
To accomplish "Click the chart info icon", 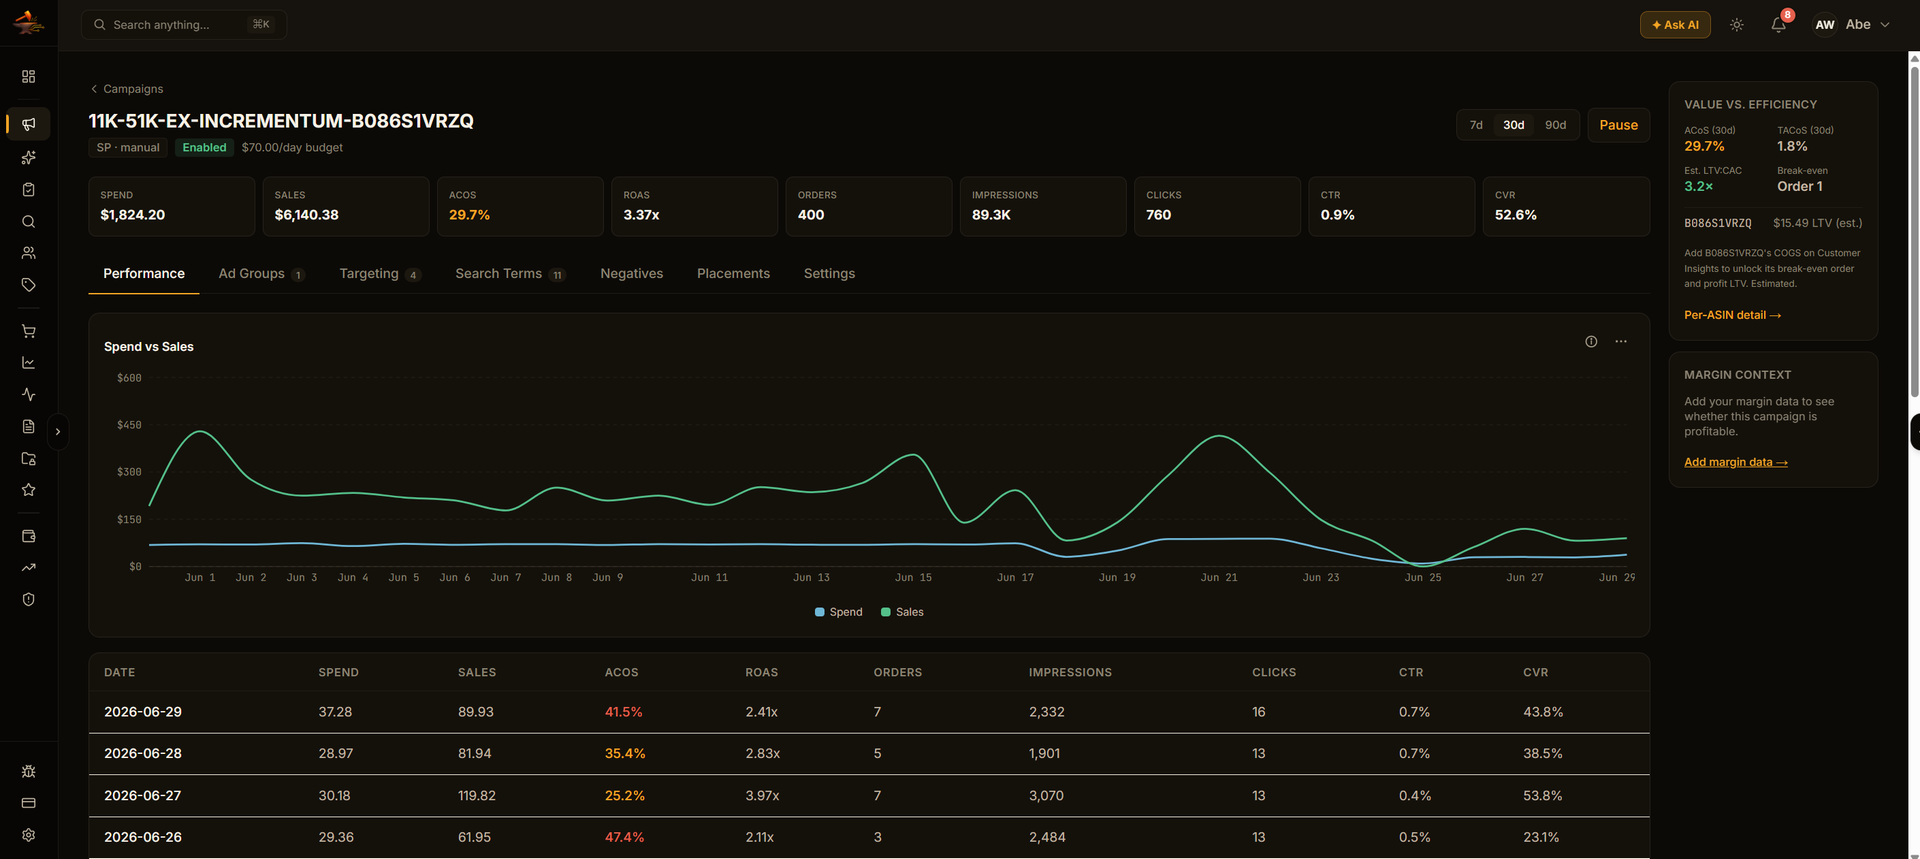I will [1591, 342].
